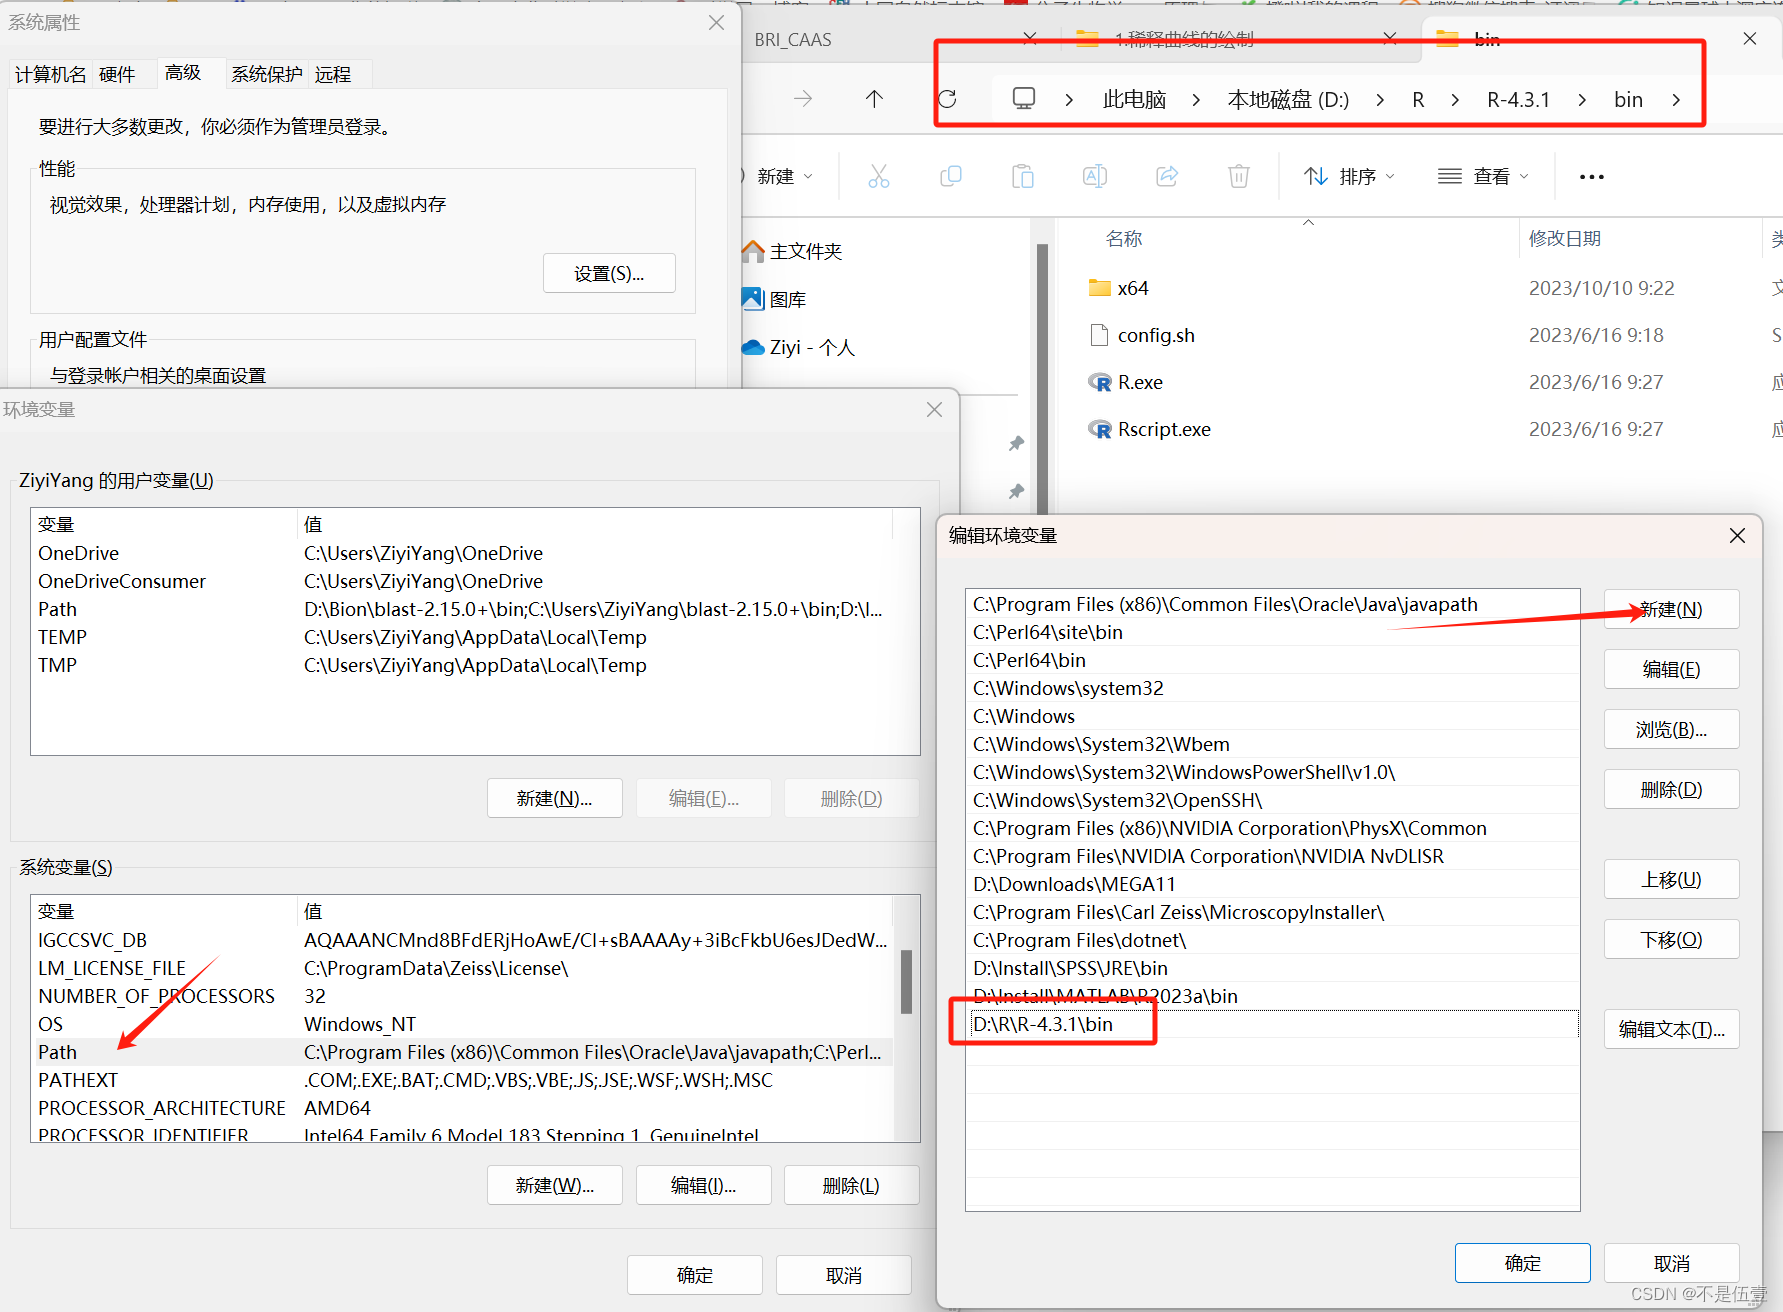Click 设置(S)... under 性能 section
Image resolution: width=1783 pixels, height=1312 pixels.
pos(609,273)
